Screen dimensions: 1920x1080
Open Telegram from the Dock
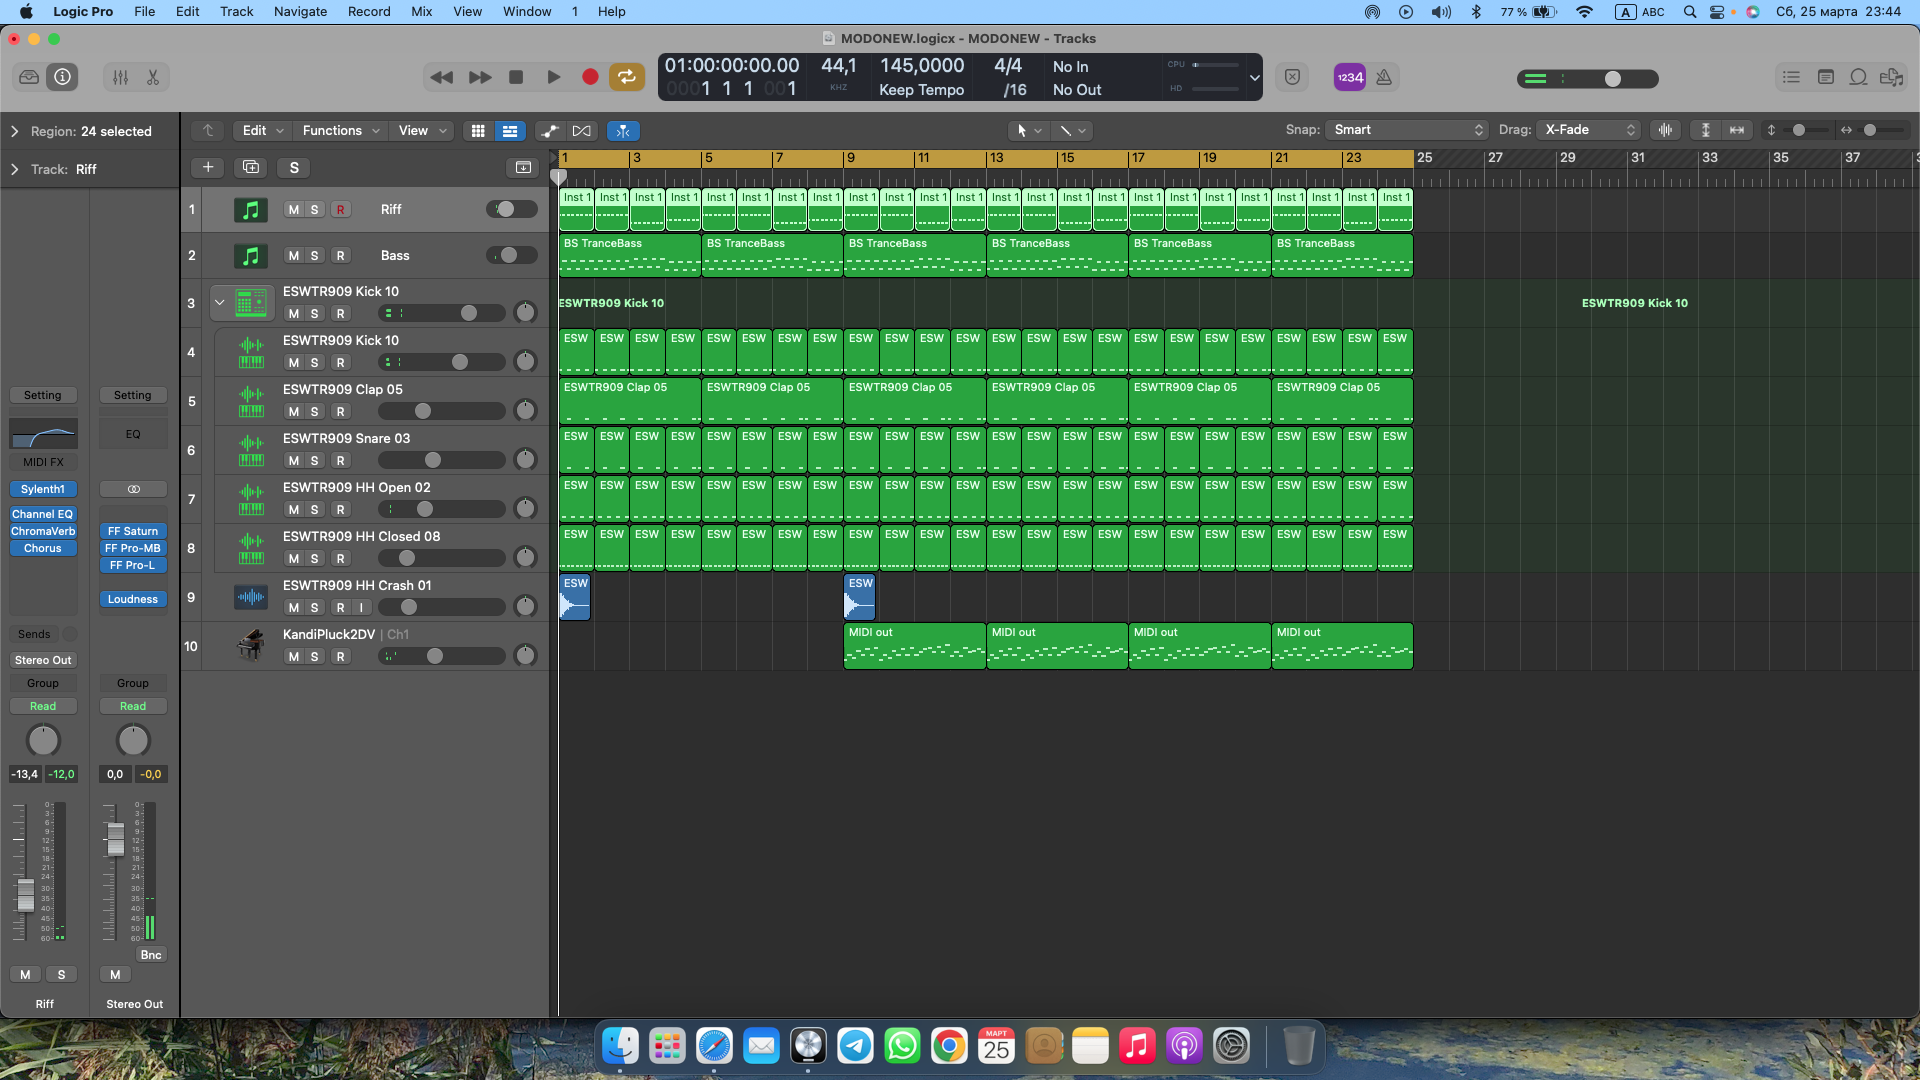click(x=855, y=1046)
